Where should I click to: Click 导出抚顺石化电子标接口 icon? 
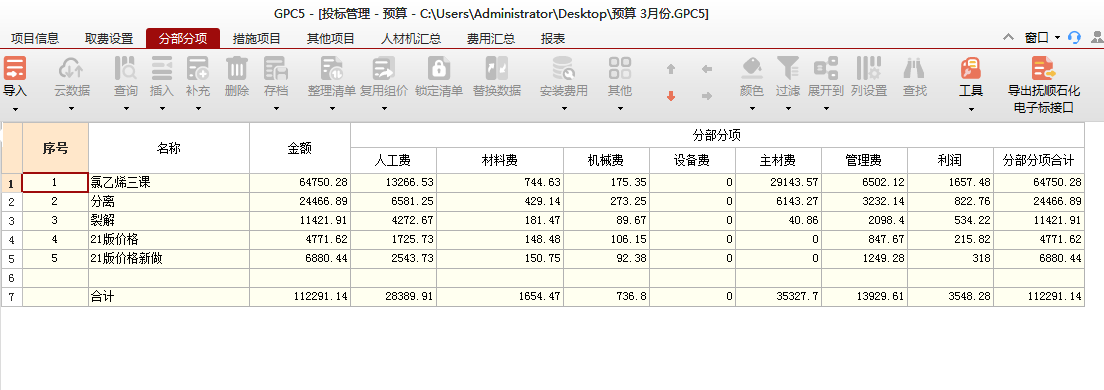[1043, 68]
